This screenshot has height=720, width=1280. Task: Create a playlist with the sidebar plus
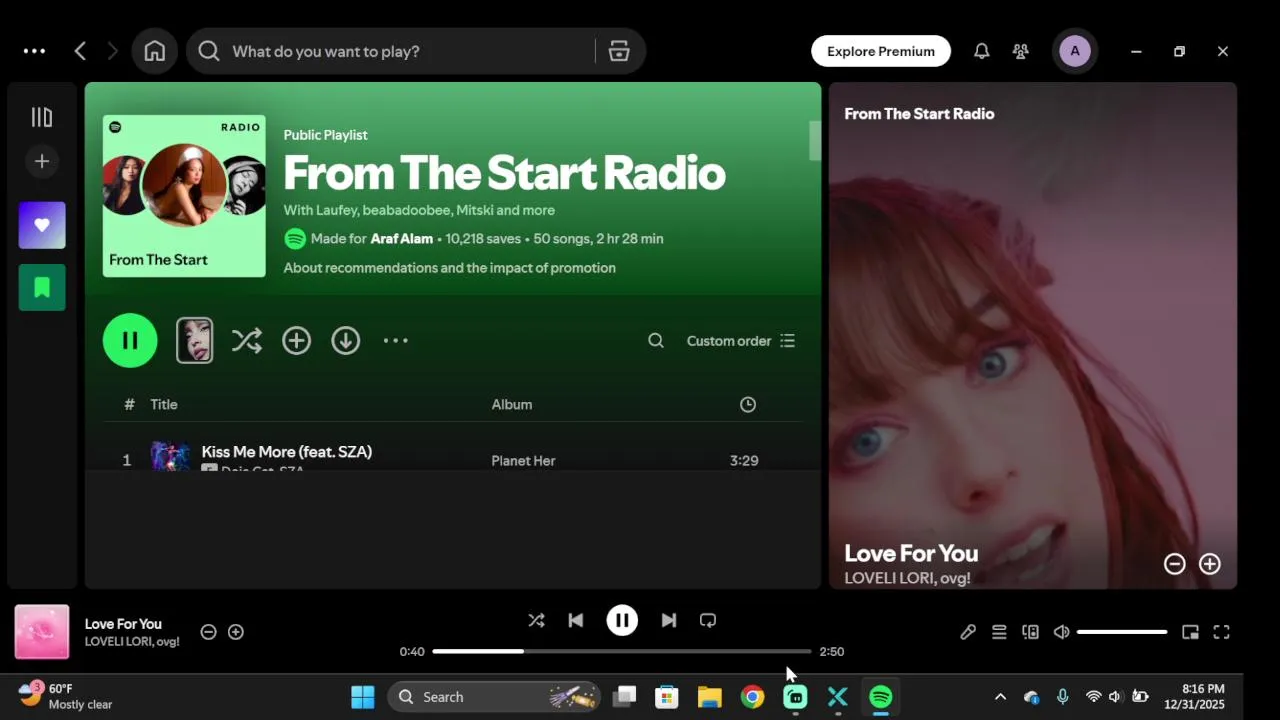(42, 161)
